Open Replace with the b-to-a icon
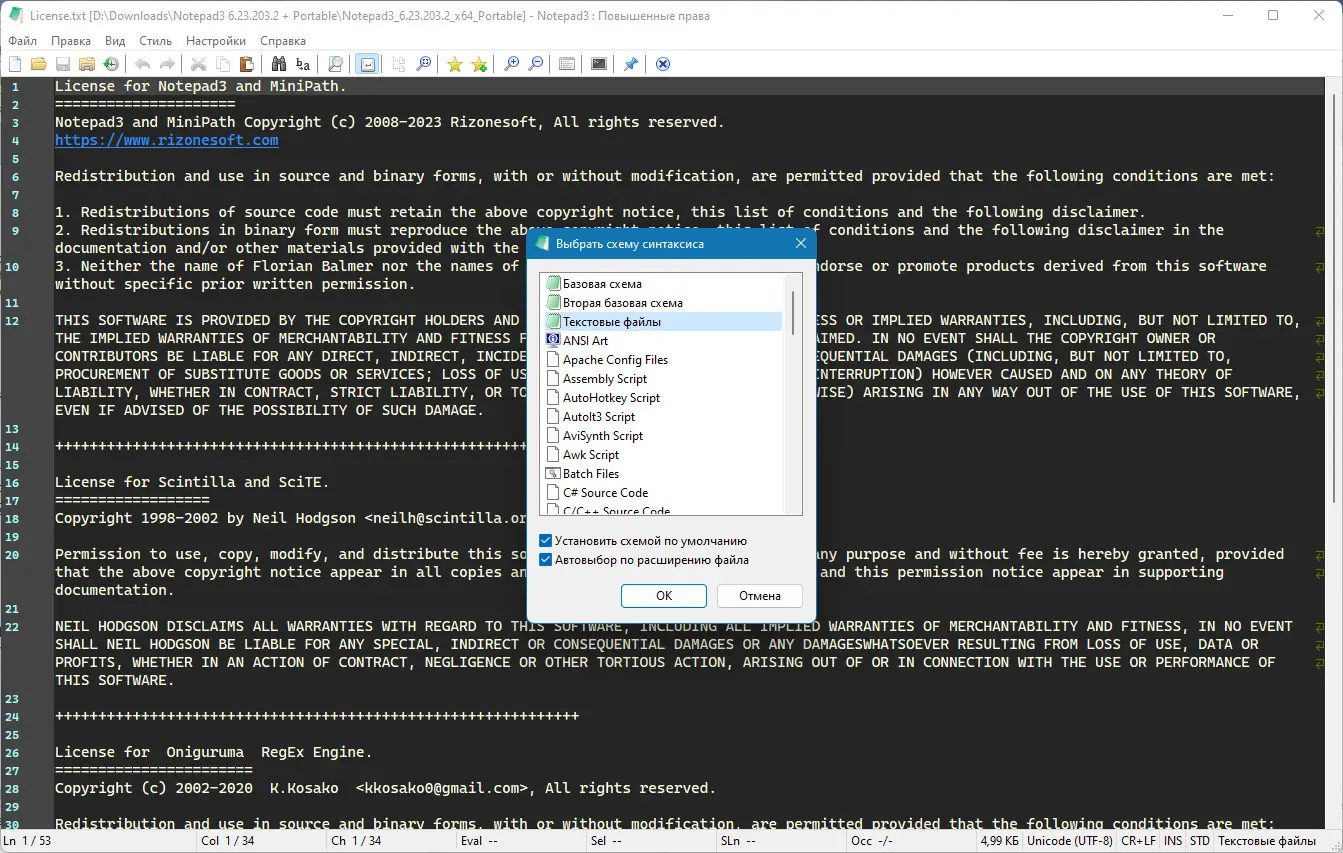The image size is (1343, 853). point(303,64)
